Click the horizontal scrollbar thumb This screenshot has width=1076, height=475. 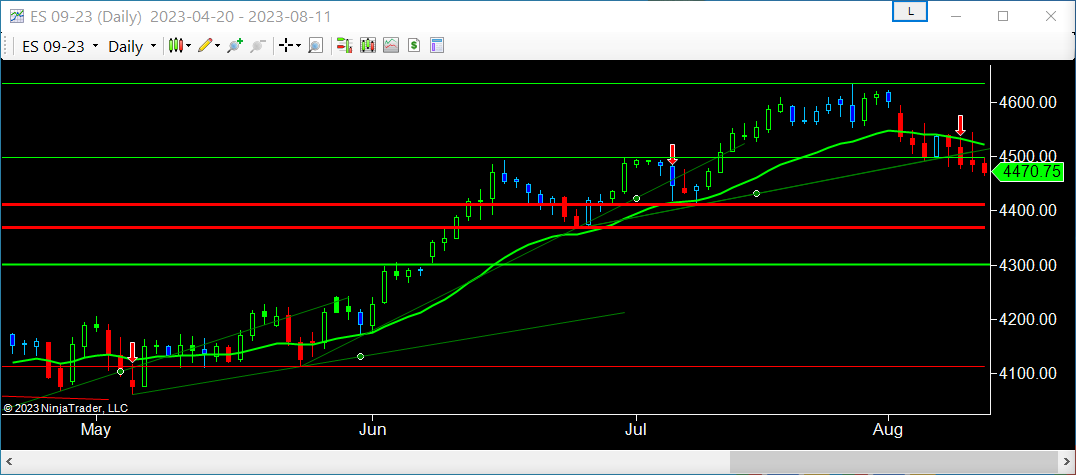click(x=893, y=462)
